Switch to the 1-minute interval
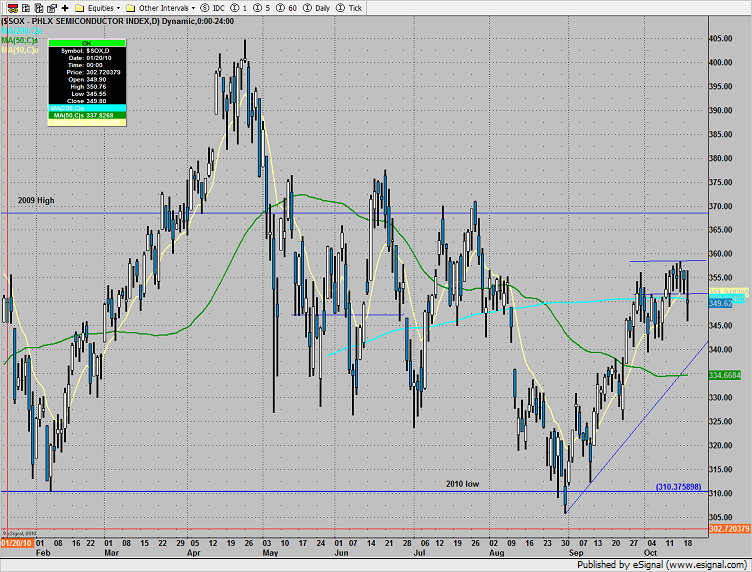The width and height of the screenshot is (752, 572). (x=239, y=8)
